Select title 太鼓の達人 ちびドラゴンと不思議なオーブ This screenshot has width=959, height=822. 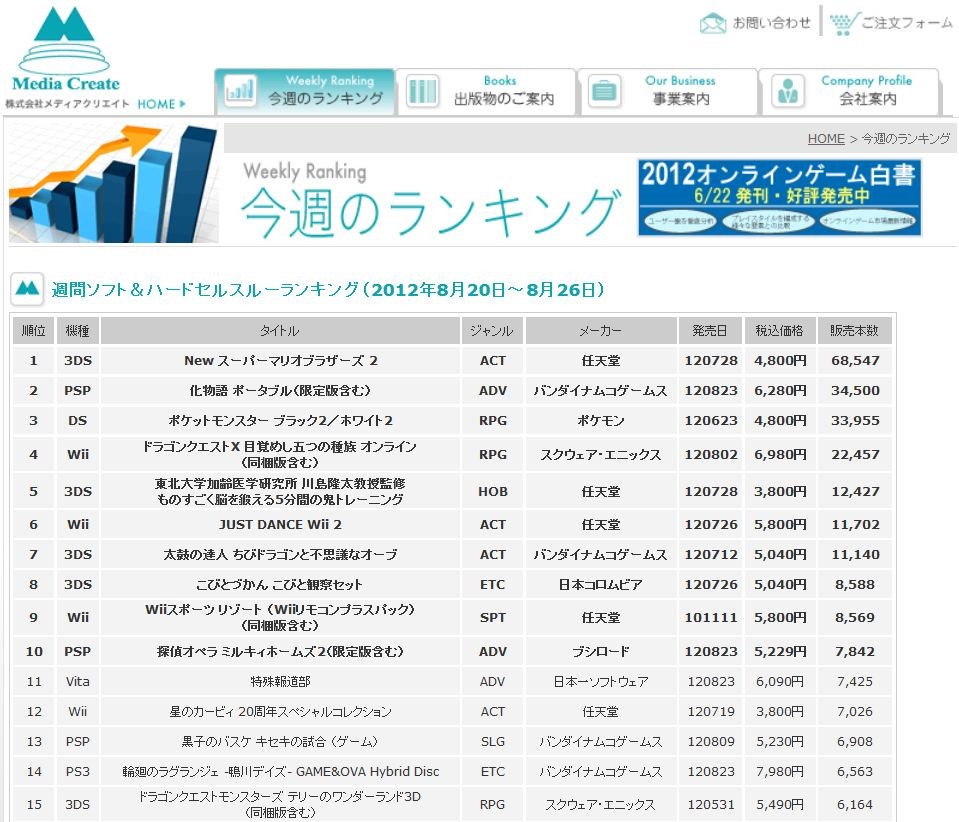[x=280, y=555]
